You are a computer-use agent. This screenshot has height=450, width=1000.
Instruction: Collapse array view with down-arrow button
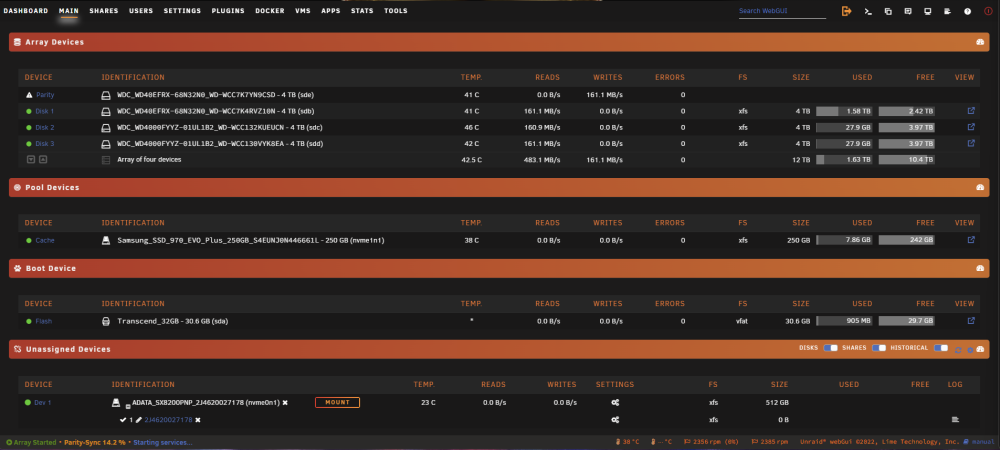point(31,159)
